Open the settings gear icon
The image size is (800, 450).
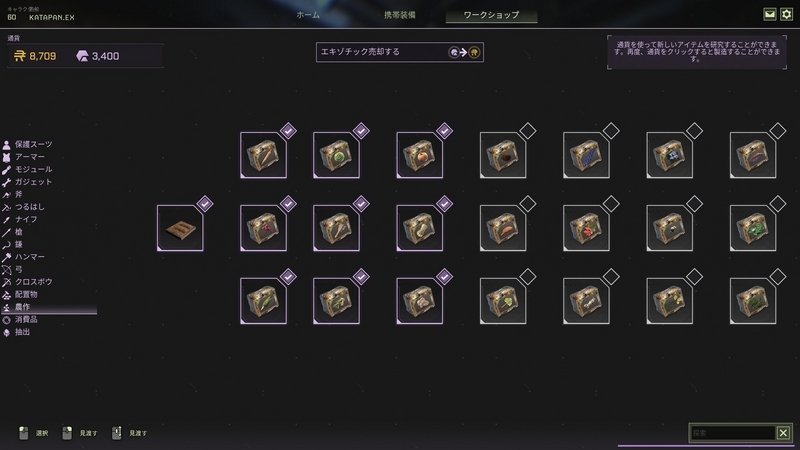(786, 14)
